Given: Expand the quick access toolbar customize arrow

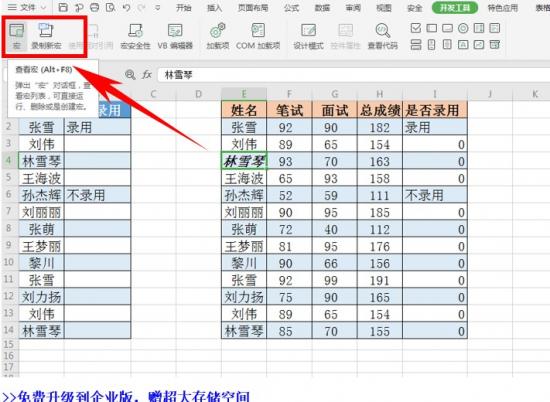Looking at the screenshot, I should [x=158, y=7].
